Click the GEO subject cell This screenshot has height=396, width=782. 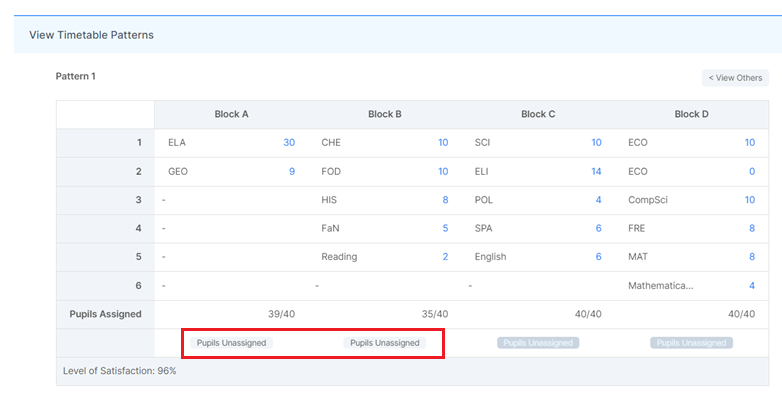click(x=178, y=172)
